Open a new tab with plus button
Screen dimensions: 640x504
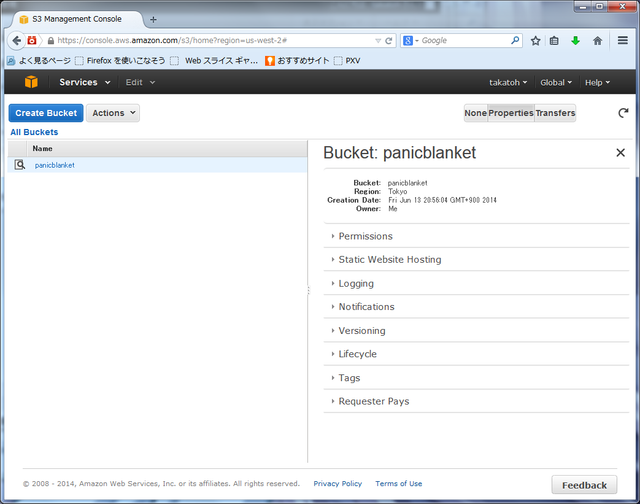coord(153,19)
